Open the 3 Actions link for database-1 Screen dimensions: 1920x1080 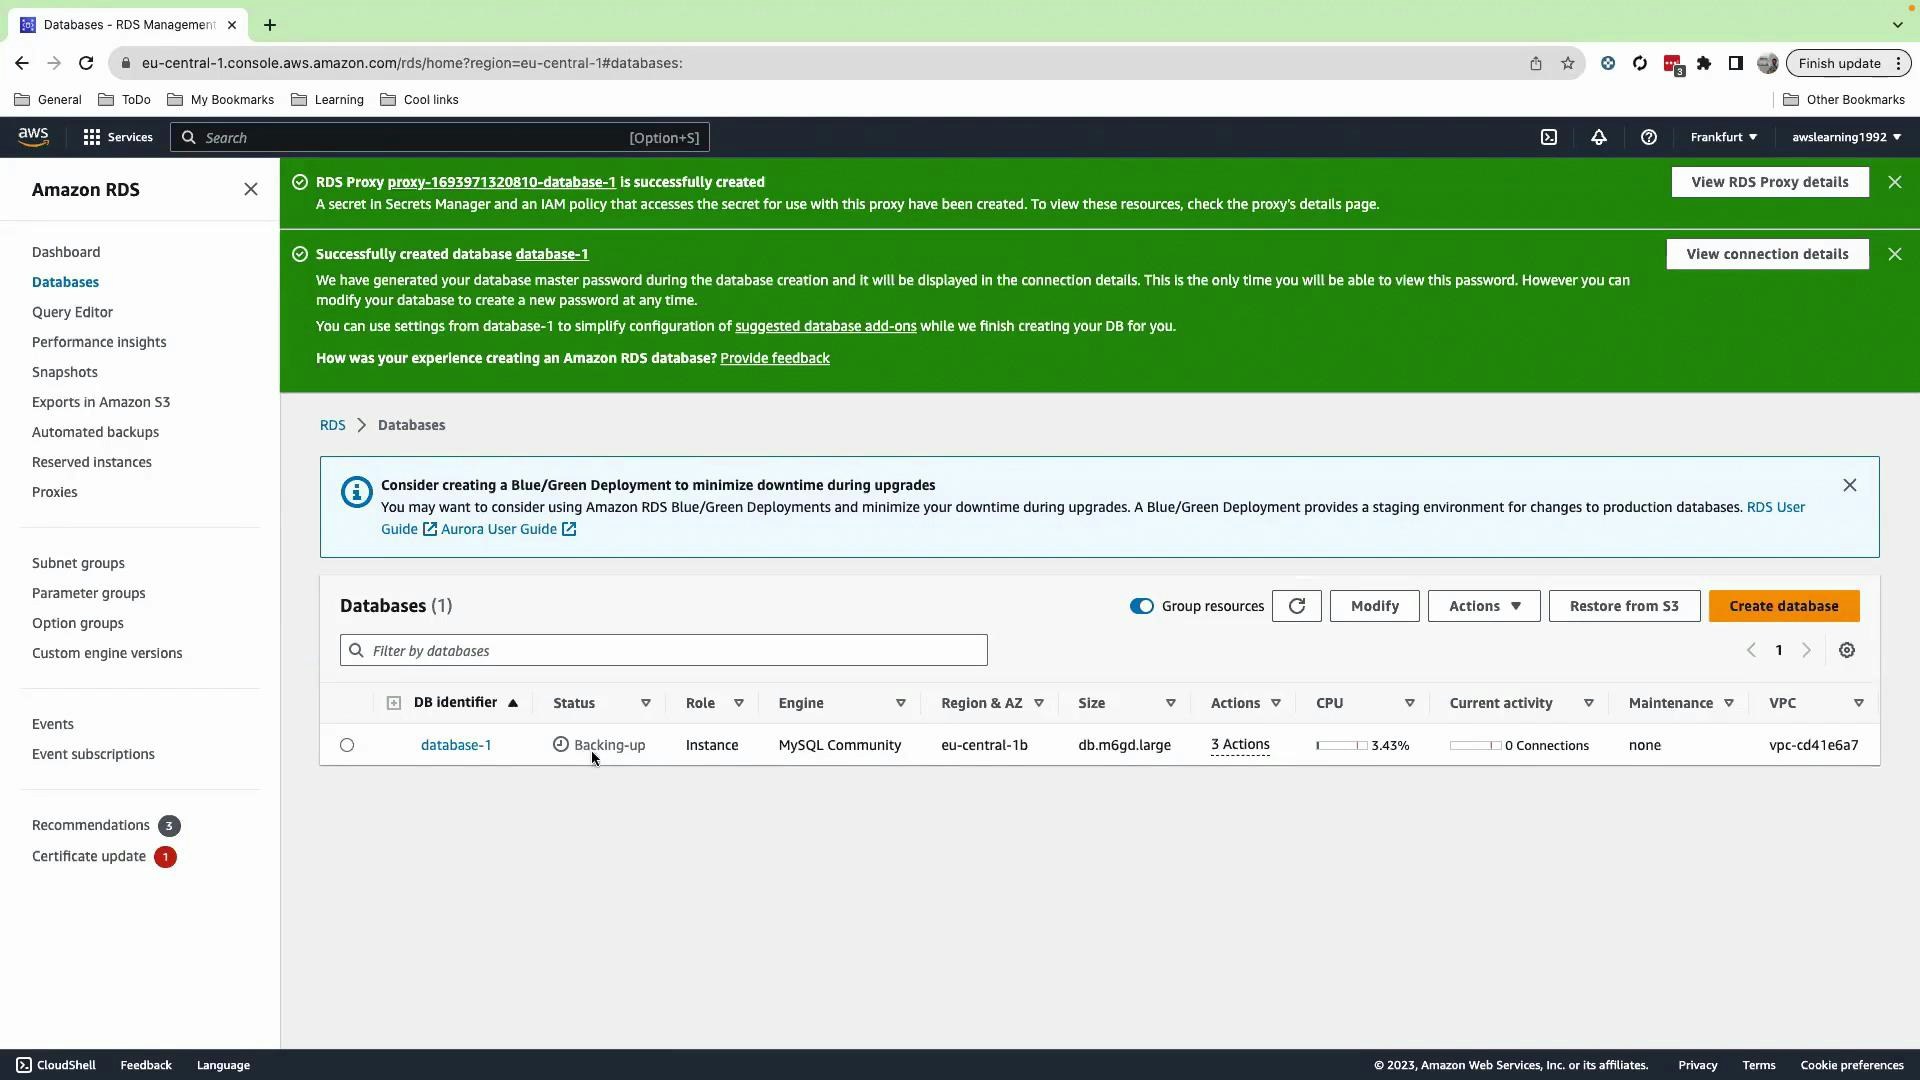pos(1240,745)
